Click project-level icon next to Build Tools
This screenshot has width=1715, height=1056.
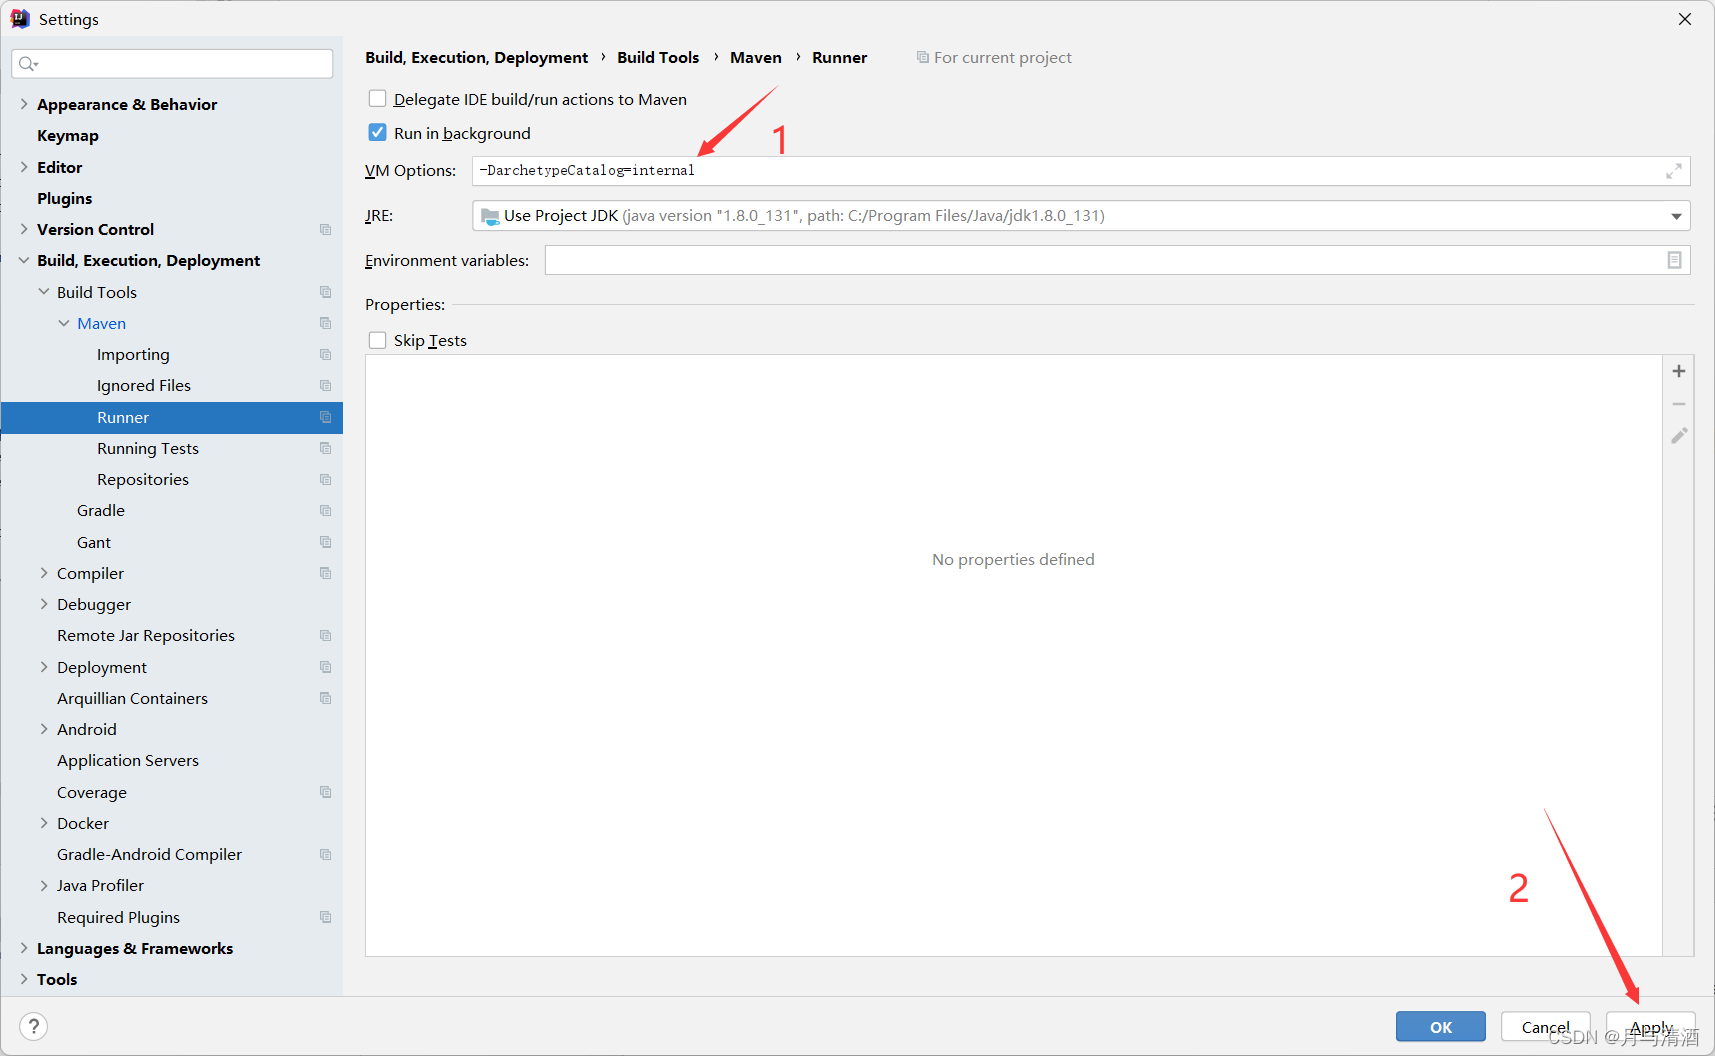pos(325,292)
